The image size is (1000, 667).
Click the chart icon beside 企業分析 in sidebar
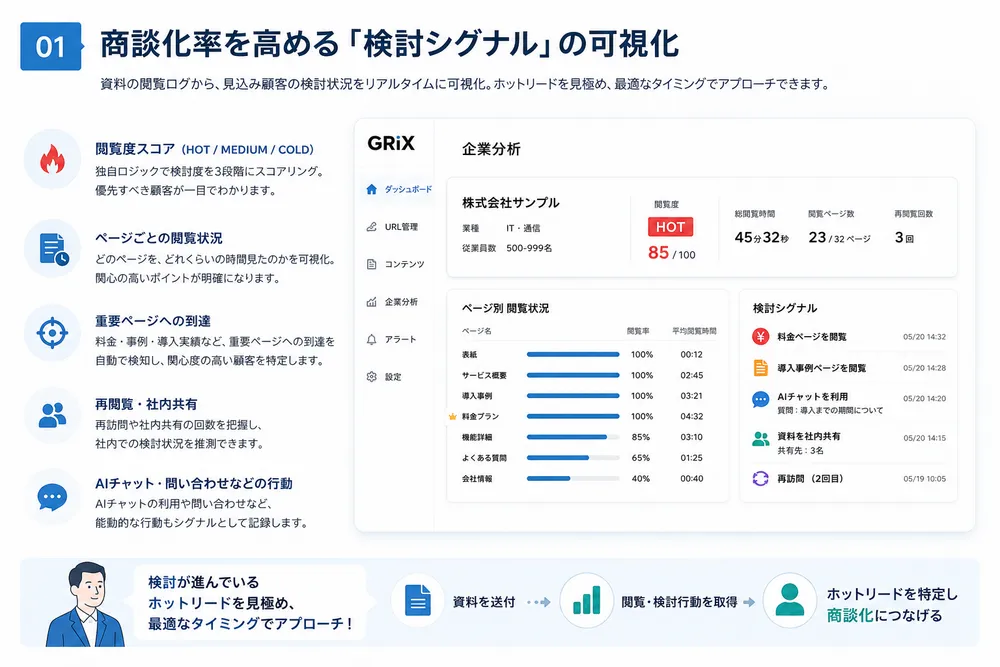coord(372,302)
